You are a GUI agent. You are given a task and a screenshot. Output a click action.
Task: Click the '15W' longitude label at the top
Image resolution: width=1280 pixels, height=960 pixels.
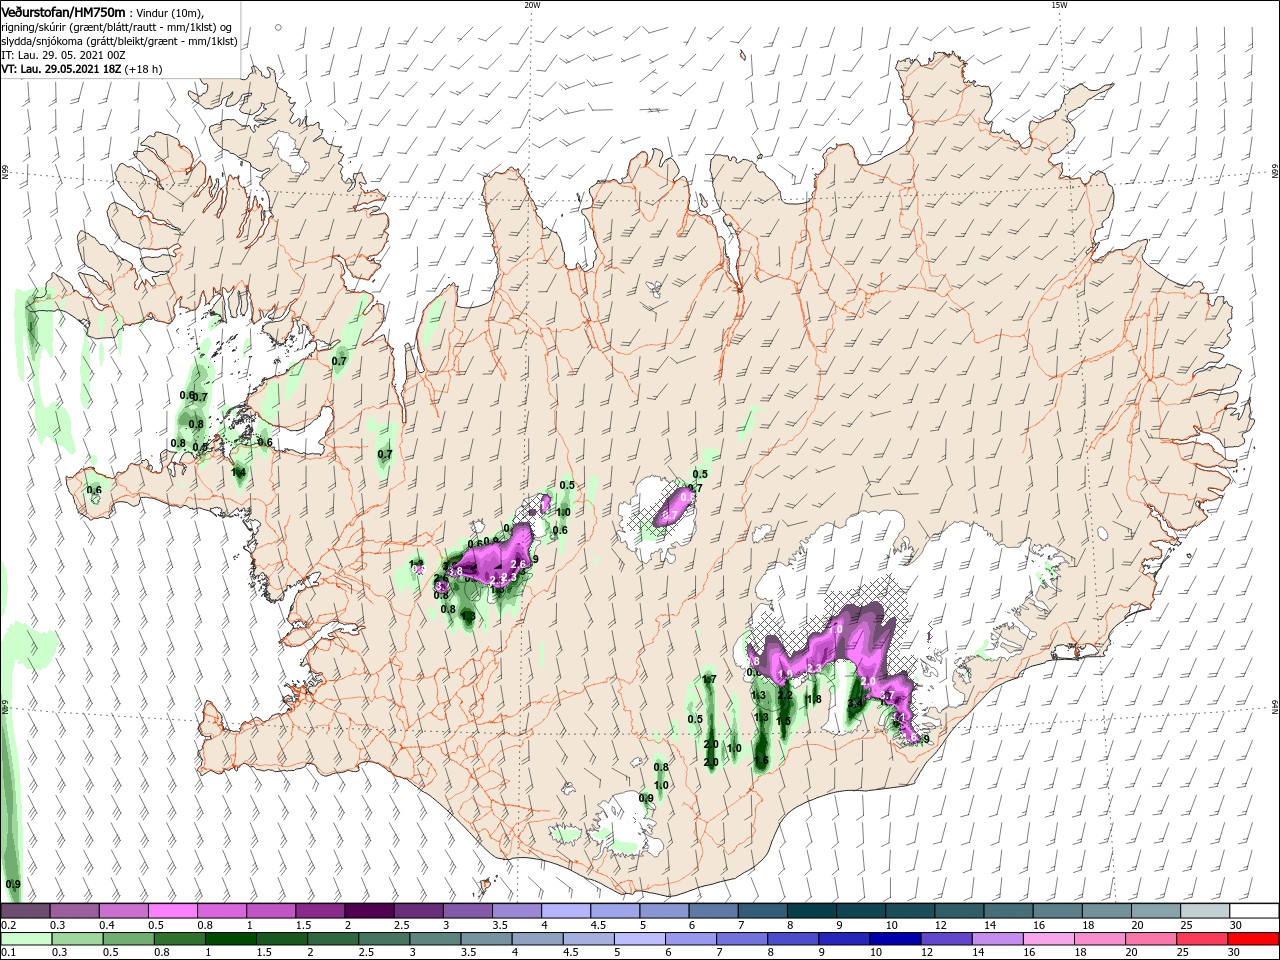[x=1059, y=5]
